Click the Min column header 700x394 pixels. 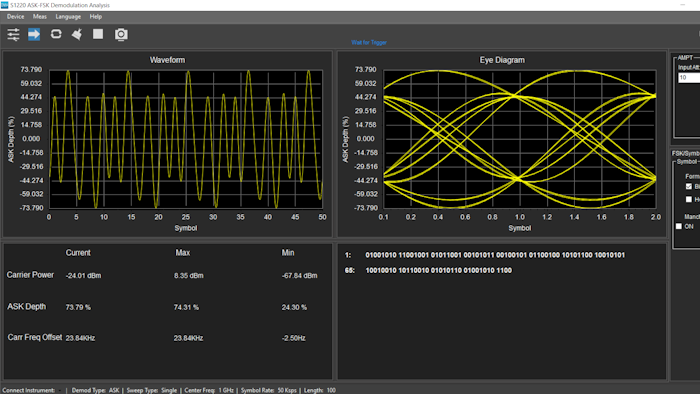288,253
